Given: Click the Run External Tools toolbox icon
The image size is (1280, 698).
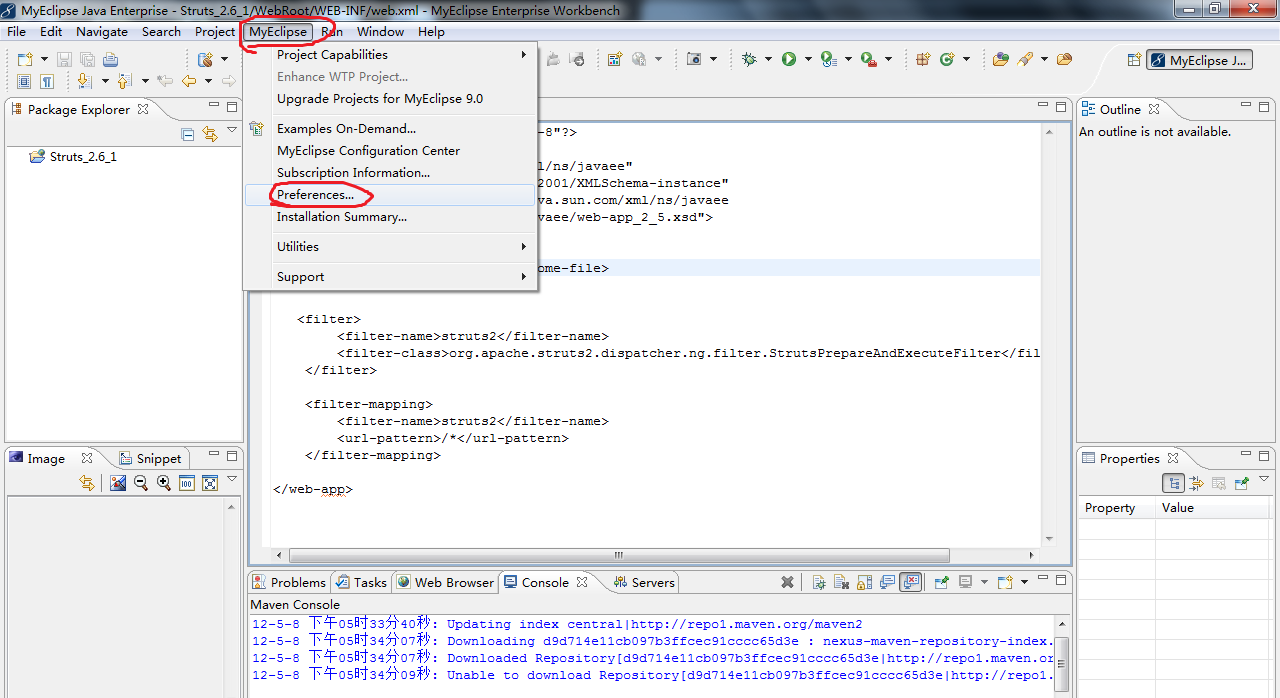Looking at the screenshot, I should pos(868,60).
